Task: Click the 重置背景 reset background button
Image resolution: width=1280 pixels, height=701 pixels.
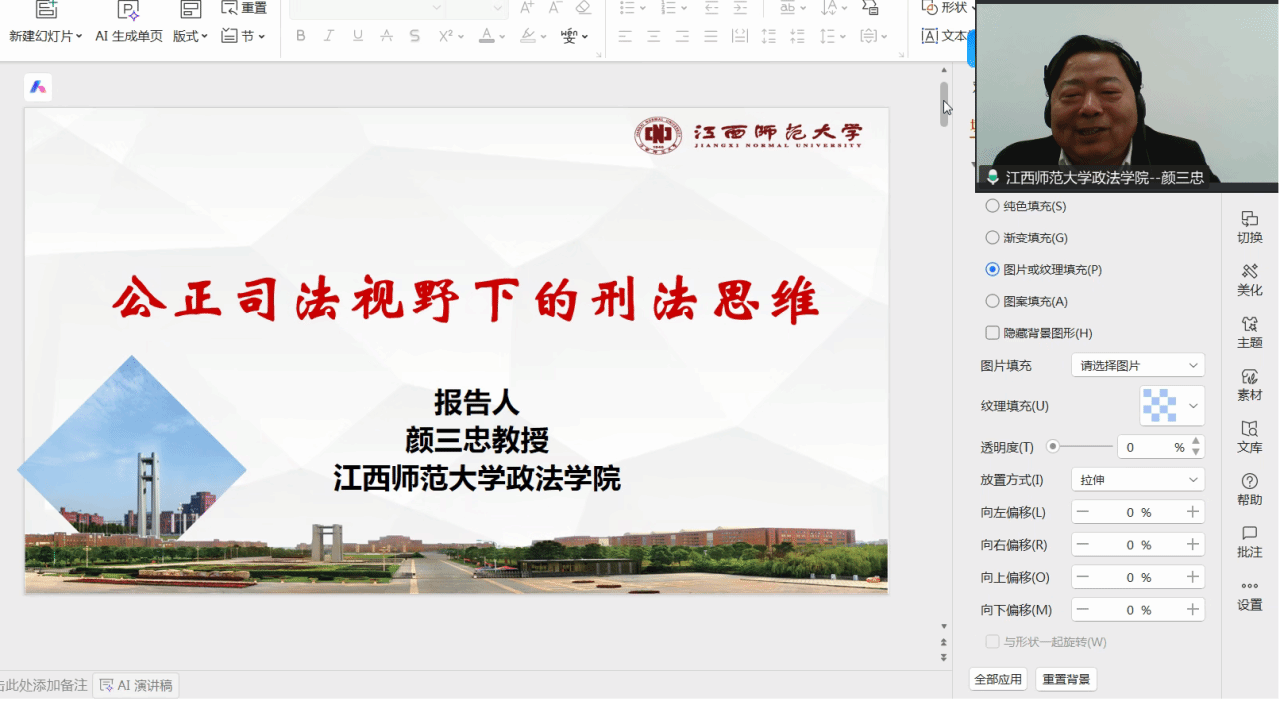Action: coord(1066,680)
